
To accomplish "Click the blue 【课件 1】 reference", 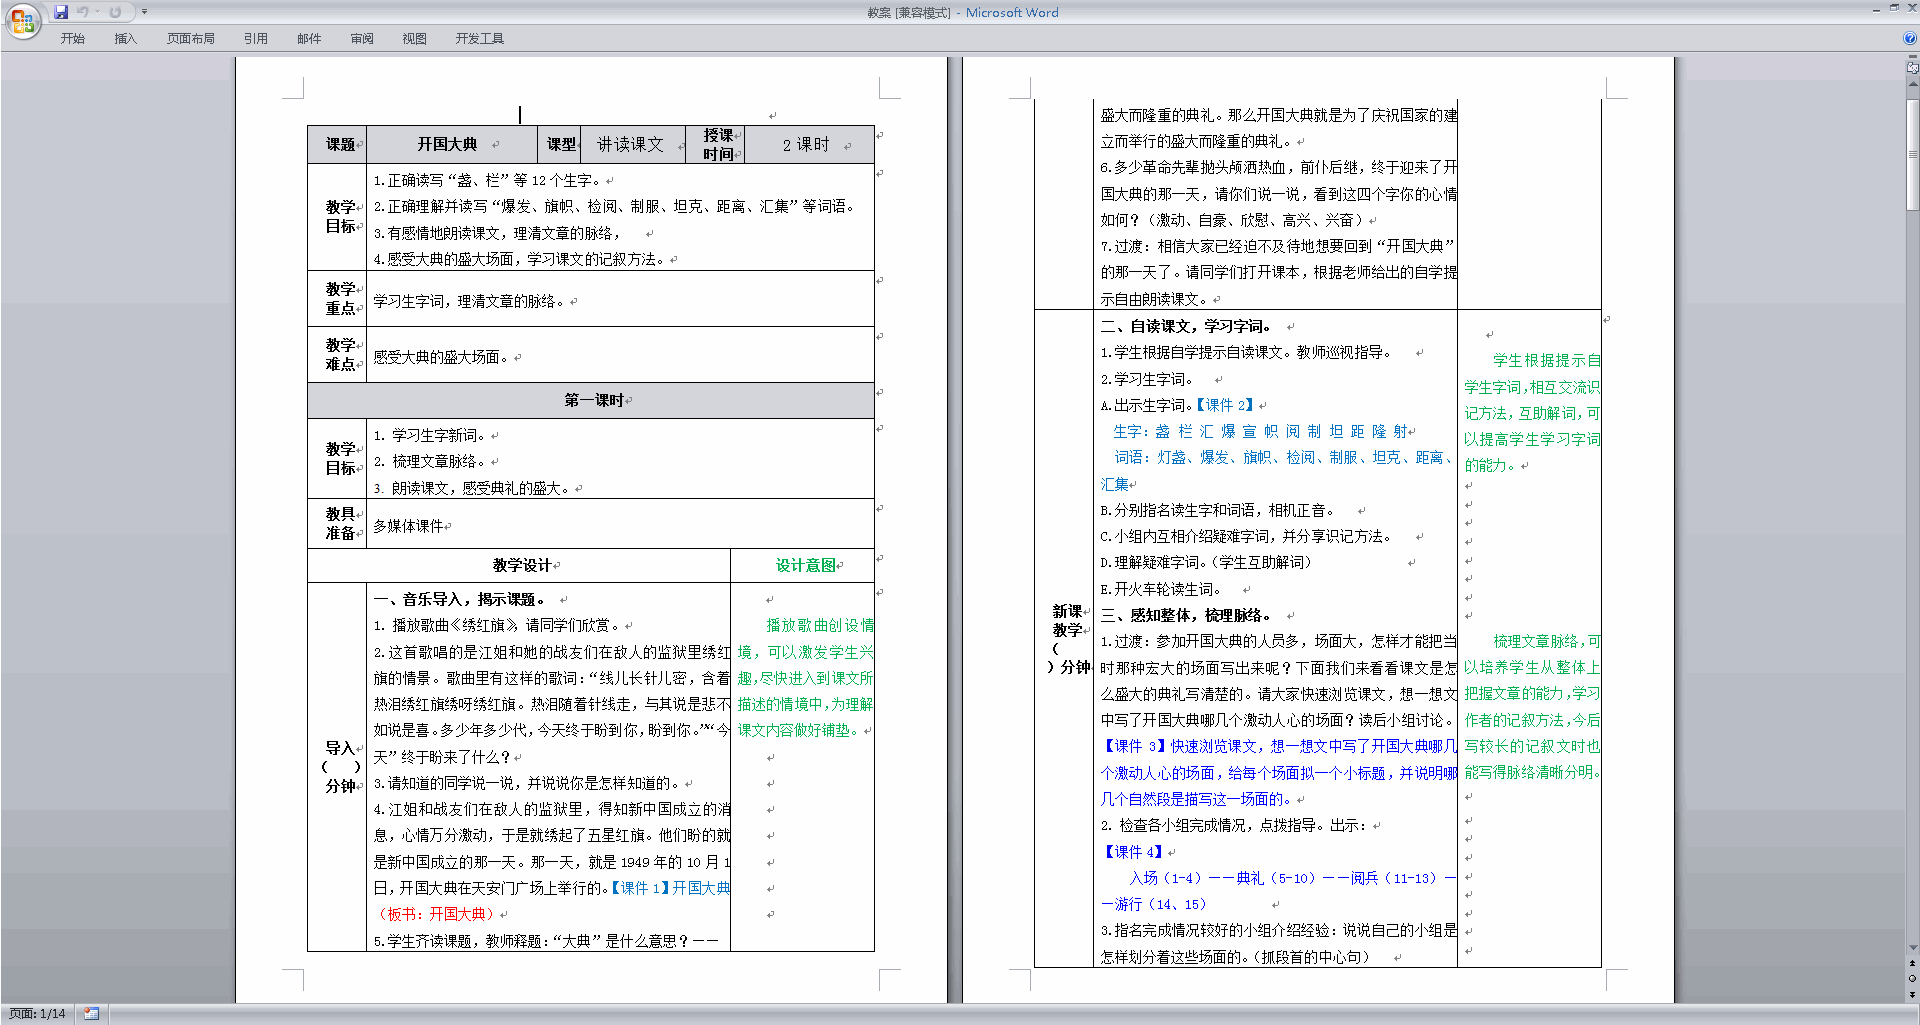I will (x=638, y=888).
